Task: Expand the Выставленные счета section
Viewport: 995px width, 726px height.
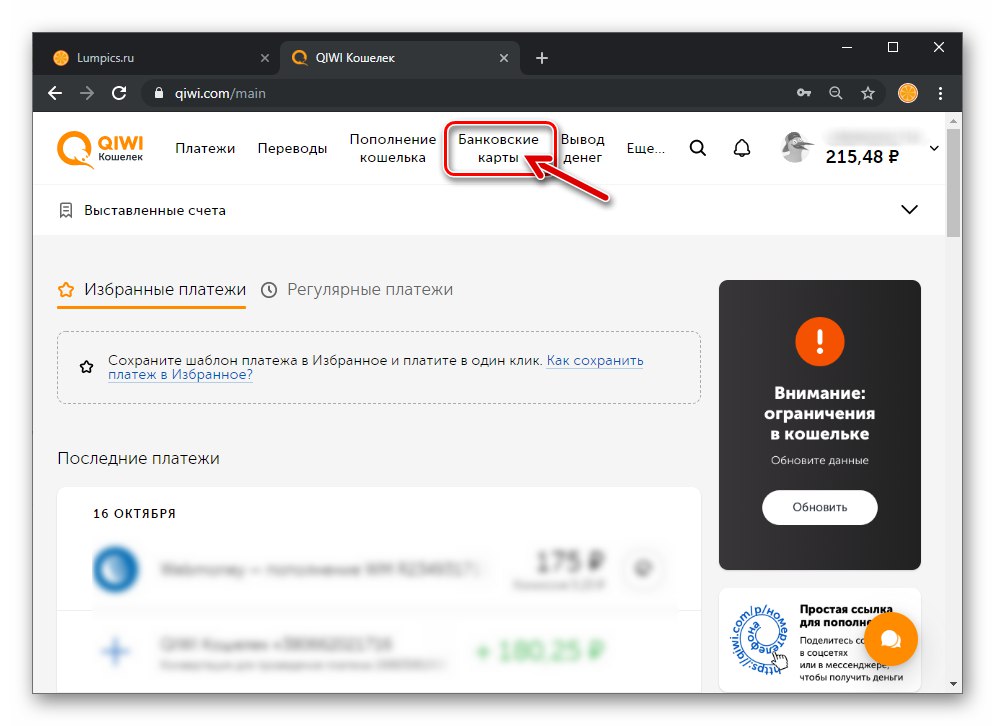Action: click(x=909, y=209)
